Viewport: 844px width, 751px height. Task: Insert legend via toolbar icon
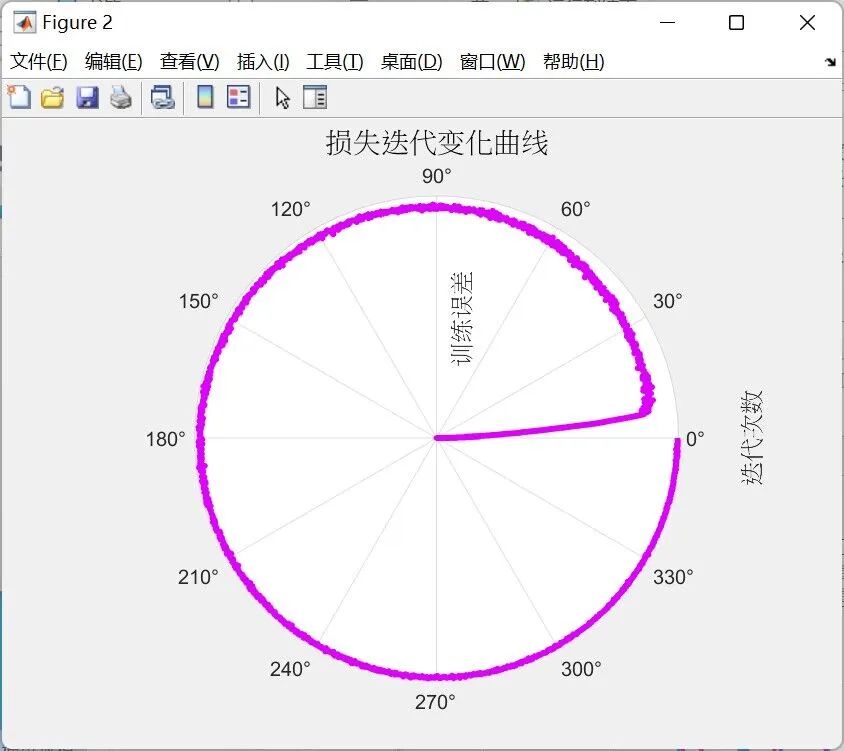pos(238,97)
